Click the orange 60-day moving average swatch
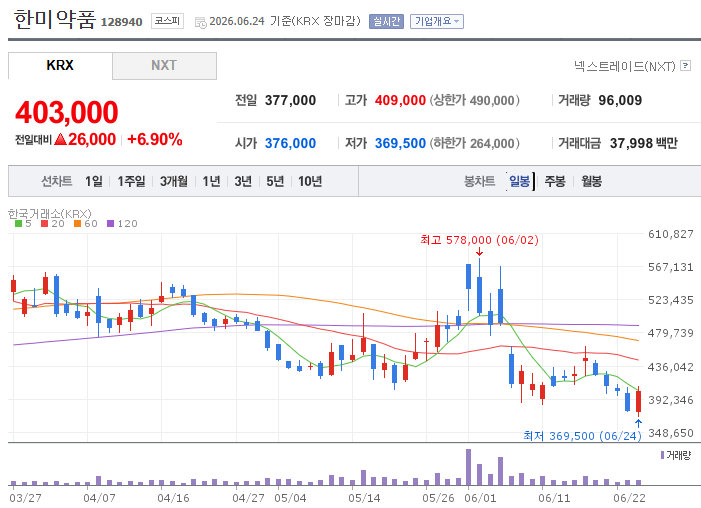 click(x=77, y=224)
